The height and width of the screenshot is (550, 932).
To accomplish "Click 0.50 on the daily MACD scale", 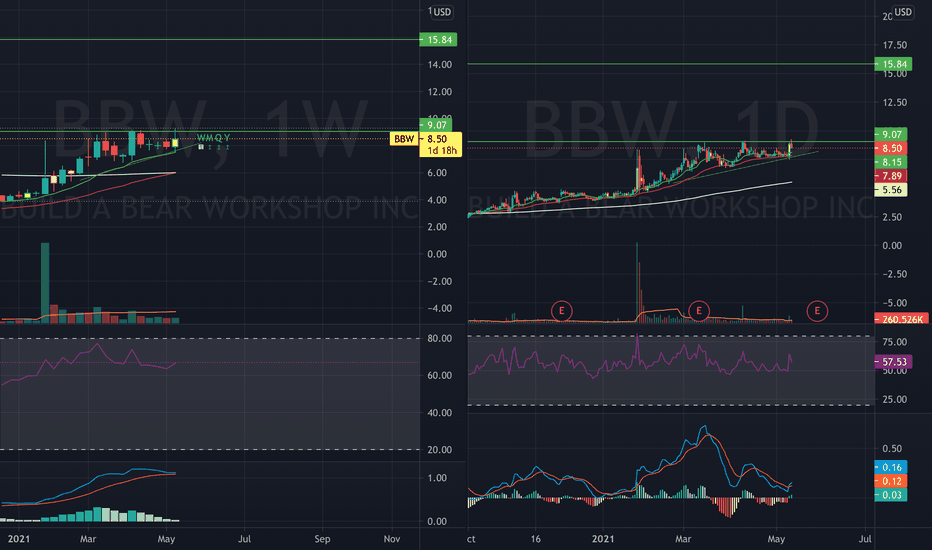I will click(892, 449).
